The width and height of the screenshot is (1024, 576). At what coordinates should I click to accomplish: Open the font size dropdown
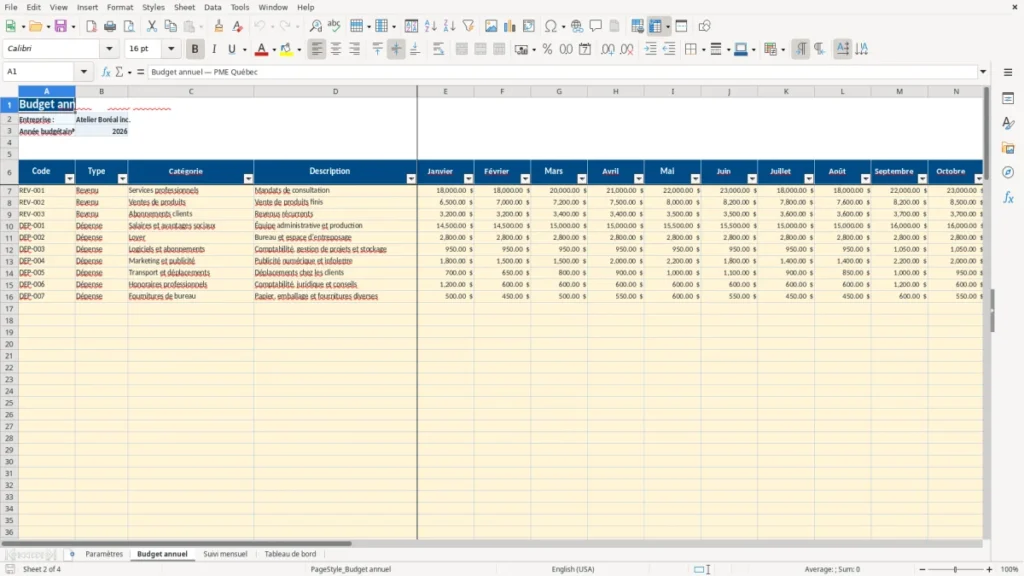pos(171,48)
